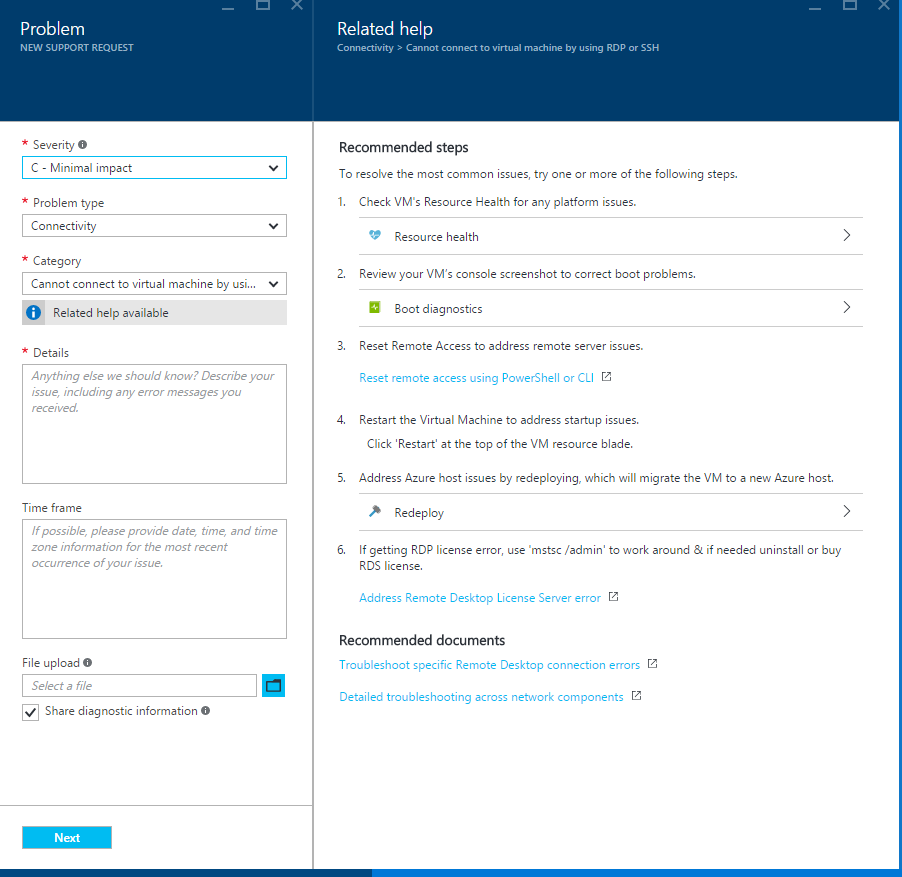This screenshot has height=877, width=902.
Task: Click the Next button
Action: 66,837
